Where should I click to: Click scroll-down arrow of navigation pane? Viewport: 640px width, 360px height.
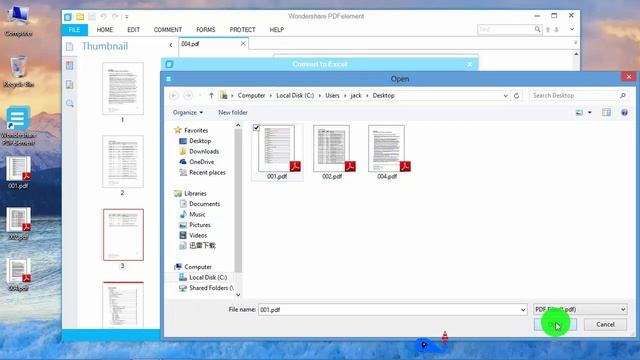(x=238, y=295)
